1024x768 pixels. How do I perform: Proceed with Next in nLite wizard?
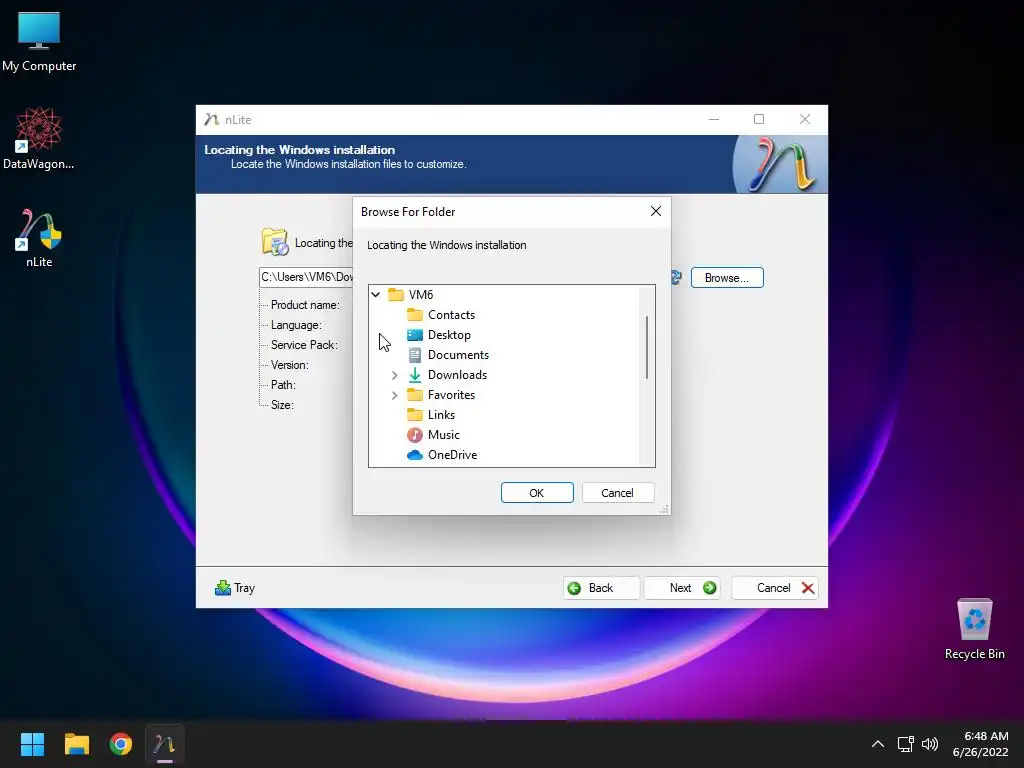pyautogui.click(x=682, y=588)
